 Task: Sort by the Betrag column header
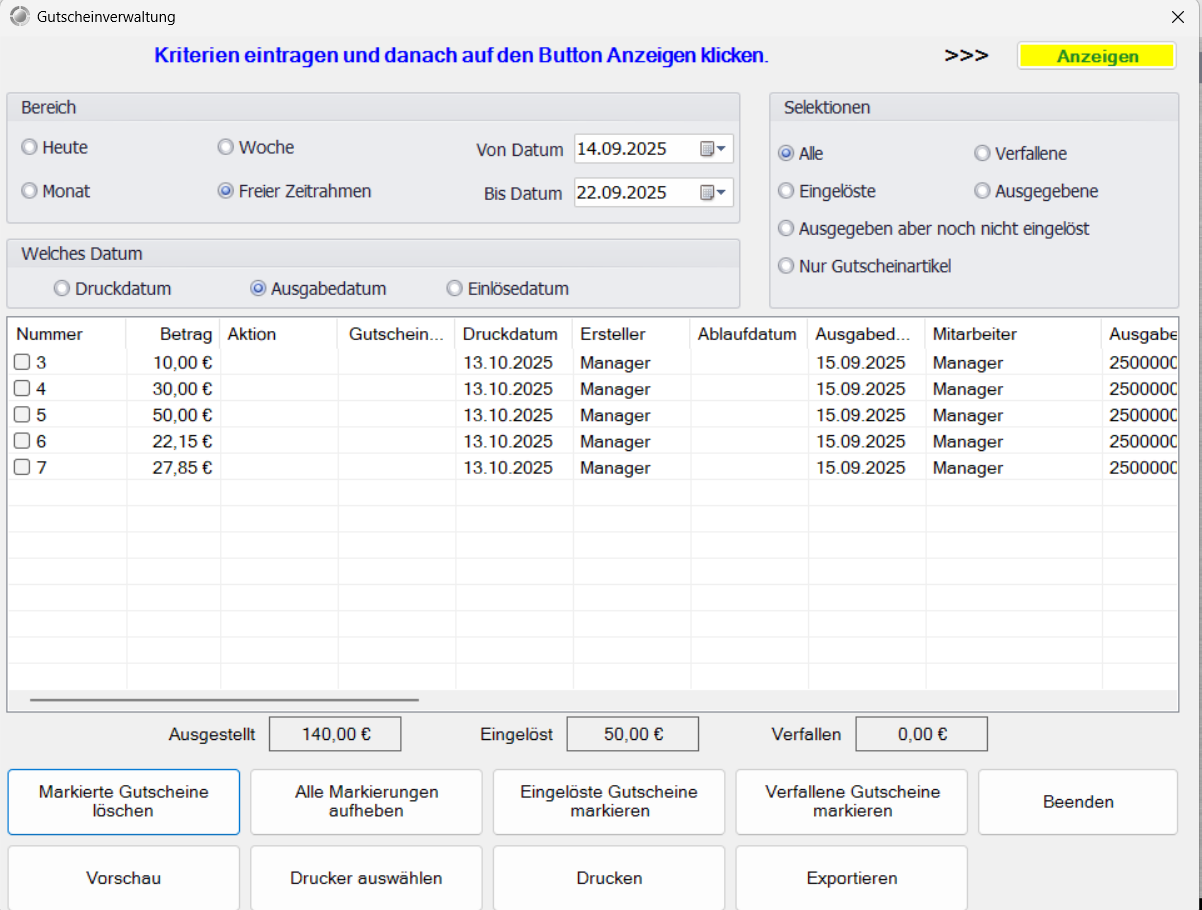coord(173,334)
